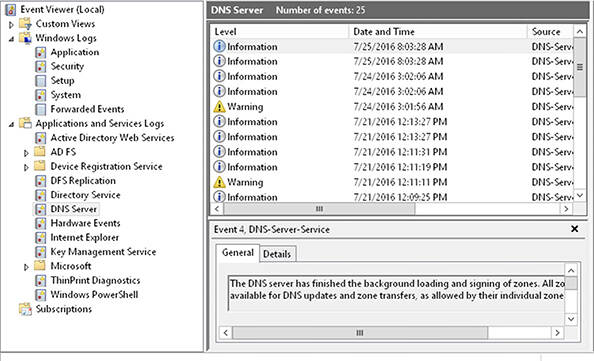Viewport: 594px width, 361px height.
Task: Open the Application log icon
Action: click(41, 52)
